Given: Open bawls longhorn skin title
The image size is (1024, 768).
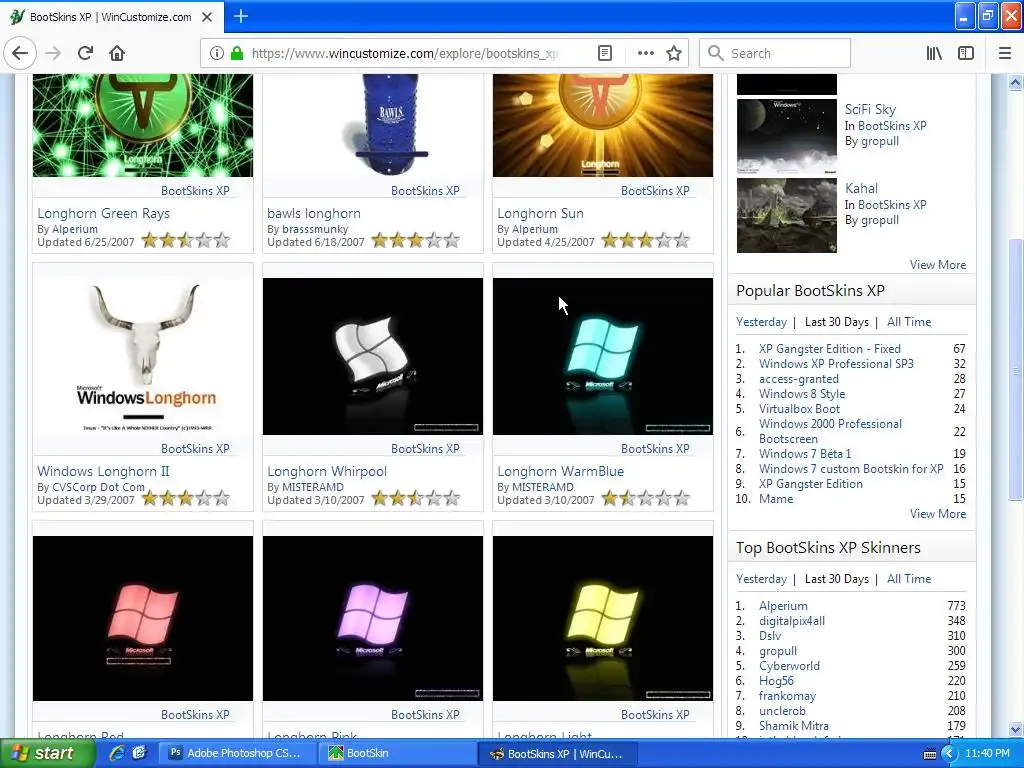Looking at the screenshot, I should (313, 213).
